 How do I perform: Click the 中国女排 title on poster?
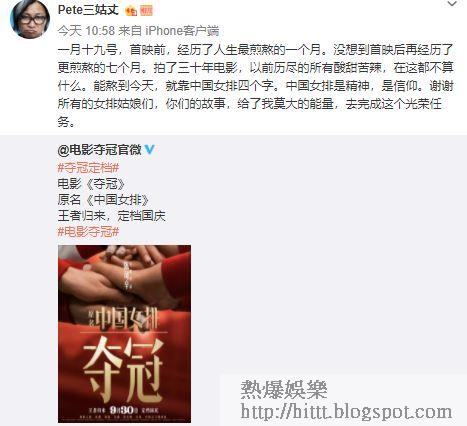127,319
